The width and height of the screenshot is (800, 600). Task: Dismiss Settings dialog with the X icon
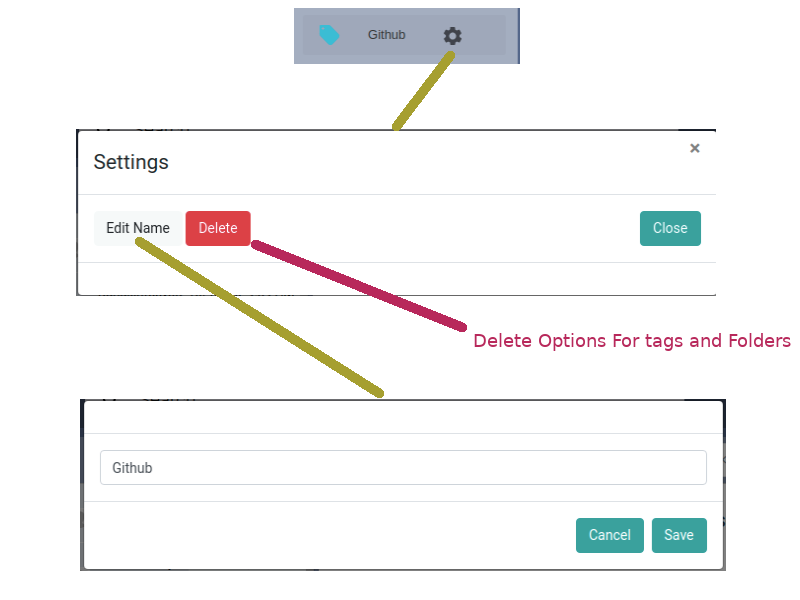click(x=695, y=148)
